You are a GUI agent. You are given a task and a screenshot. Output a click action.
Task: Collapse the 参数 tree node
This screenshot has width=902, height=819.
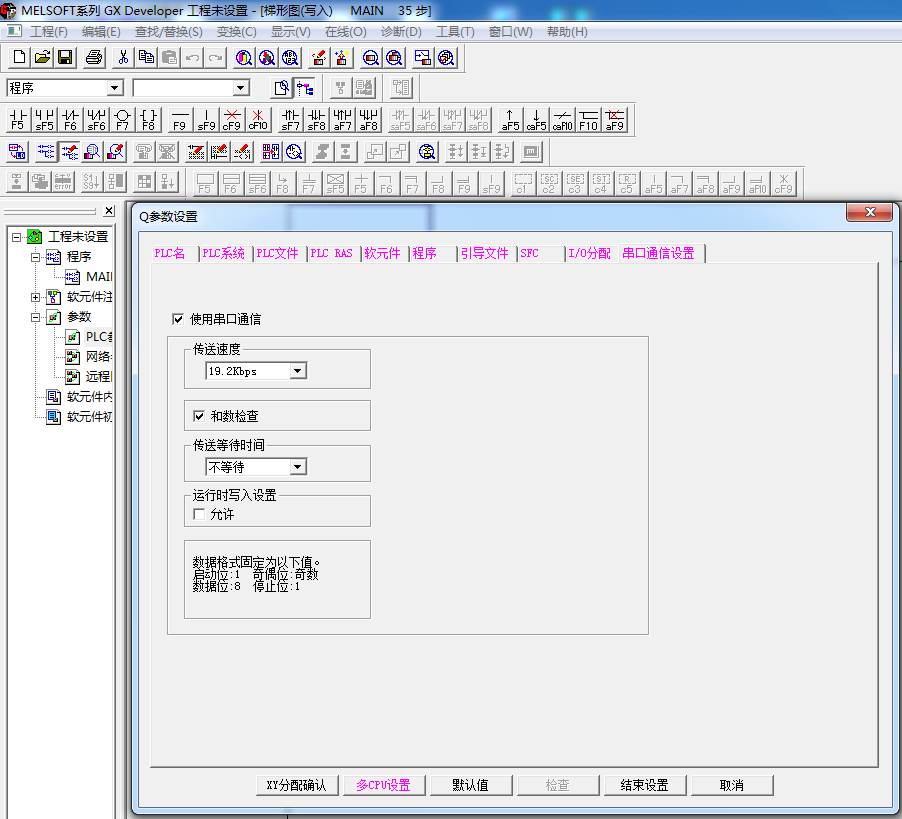pyautogui.click(x=36, y=317)
